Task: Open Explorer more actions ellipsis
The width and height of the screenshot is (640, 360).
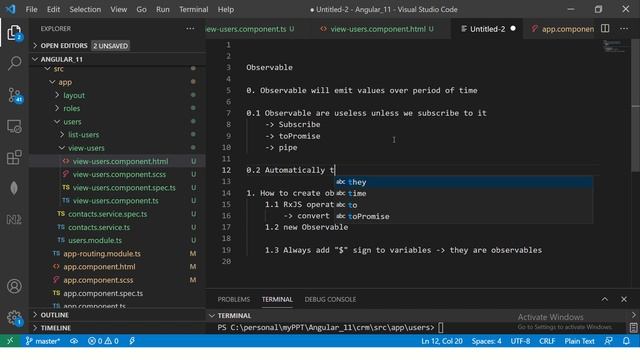Action: [190, 29]
